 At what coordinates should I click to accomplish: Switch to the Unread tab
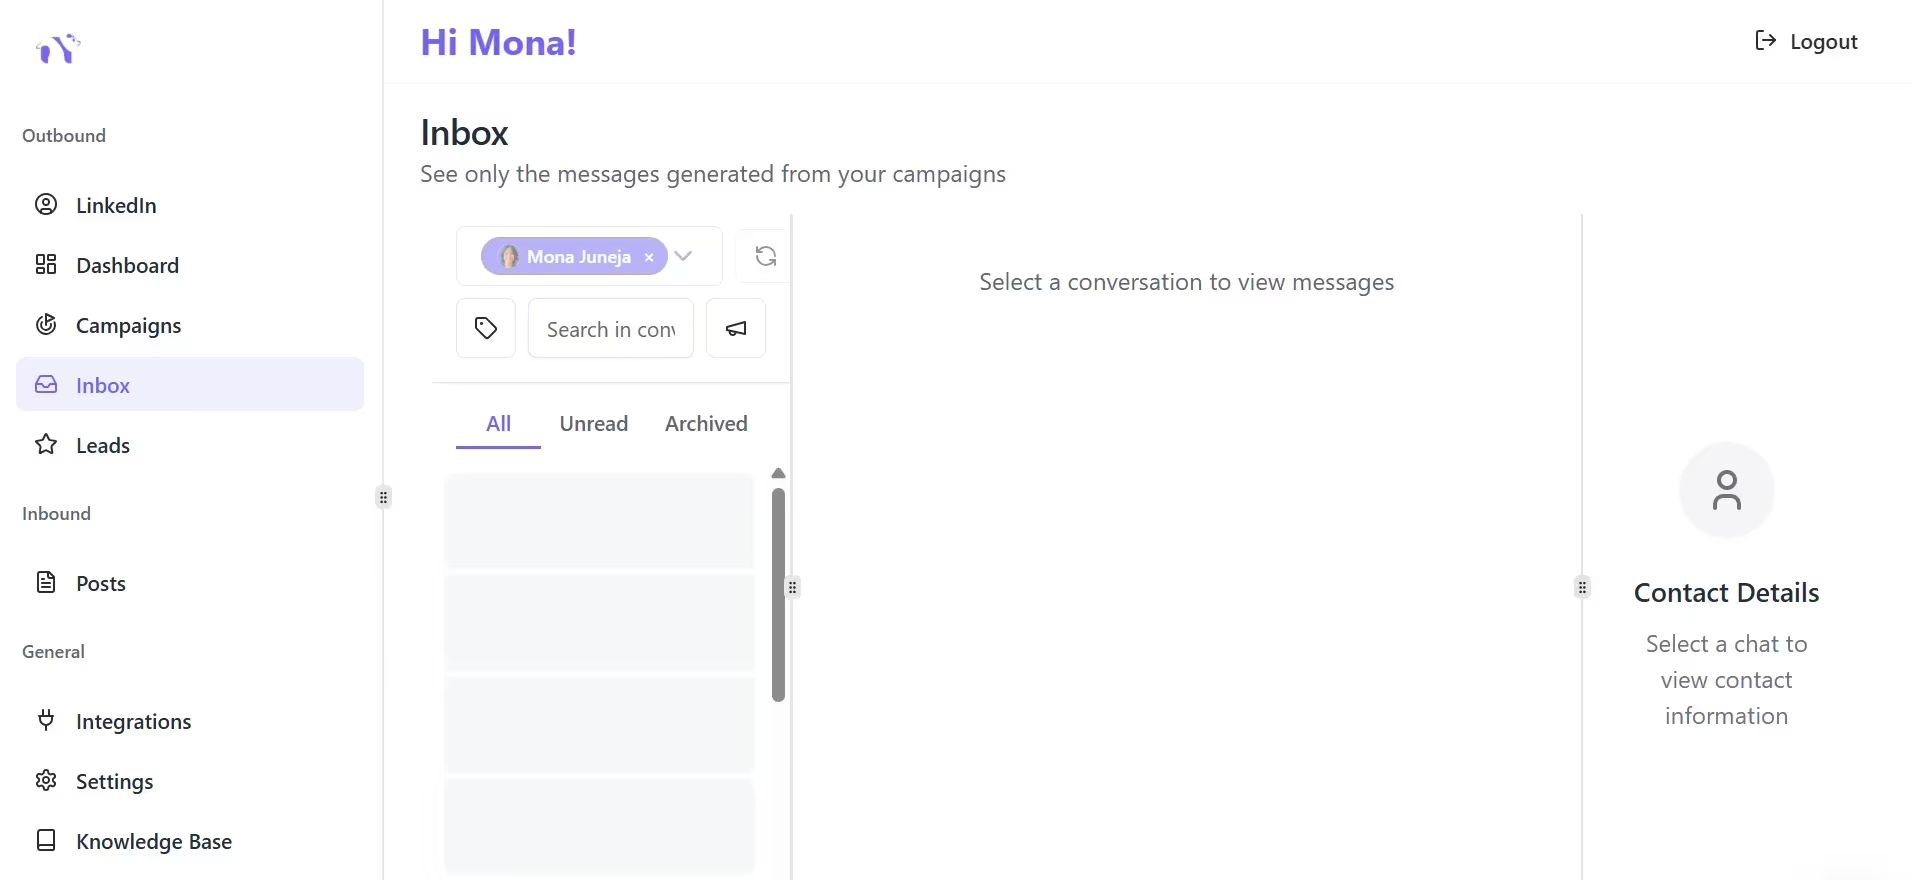pos(593,424)
